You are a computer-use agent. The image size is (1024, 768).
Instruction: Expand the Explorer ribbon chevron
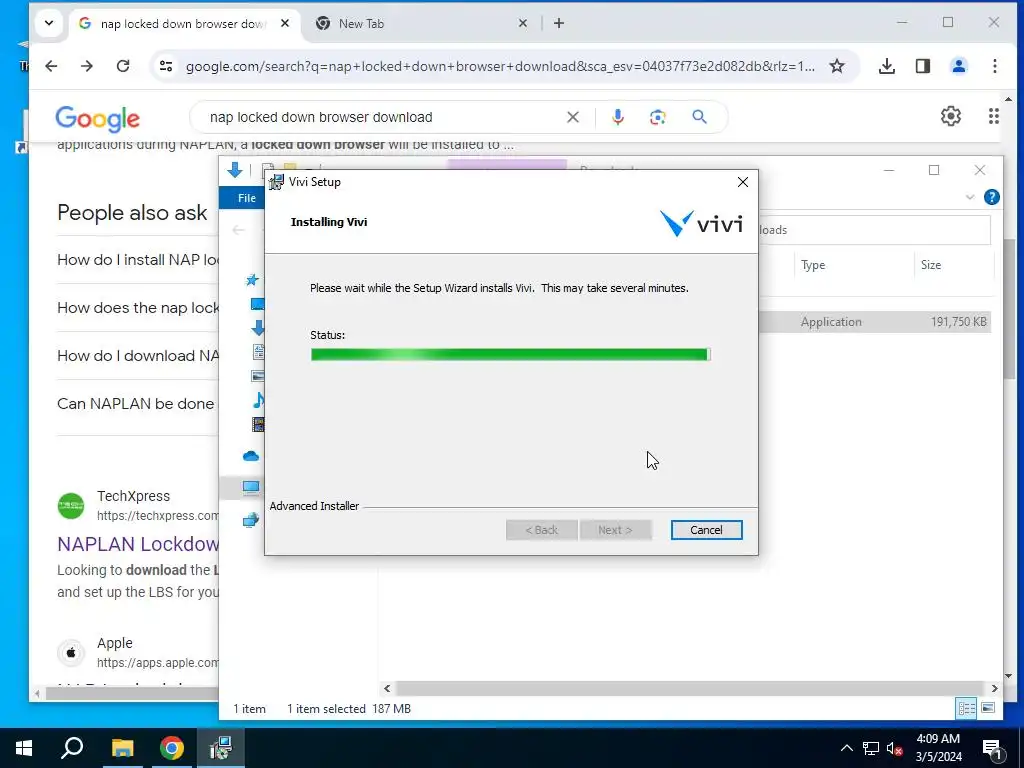[970, 197]
